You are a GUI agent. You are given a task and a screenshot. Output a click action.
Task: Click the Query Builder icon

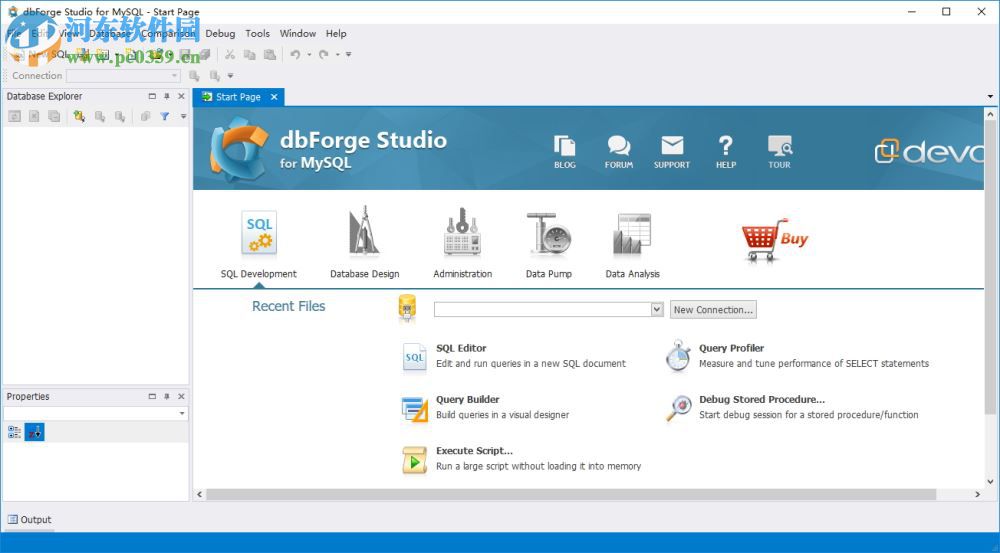click(x=415, y=409)
